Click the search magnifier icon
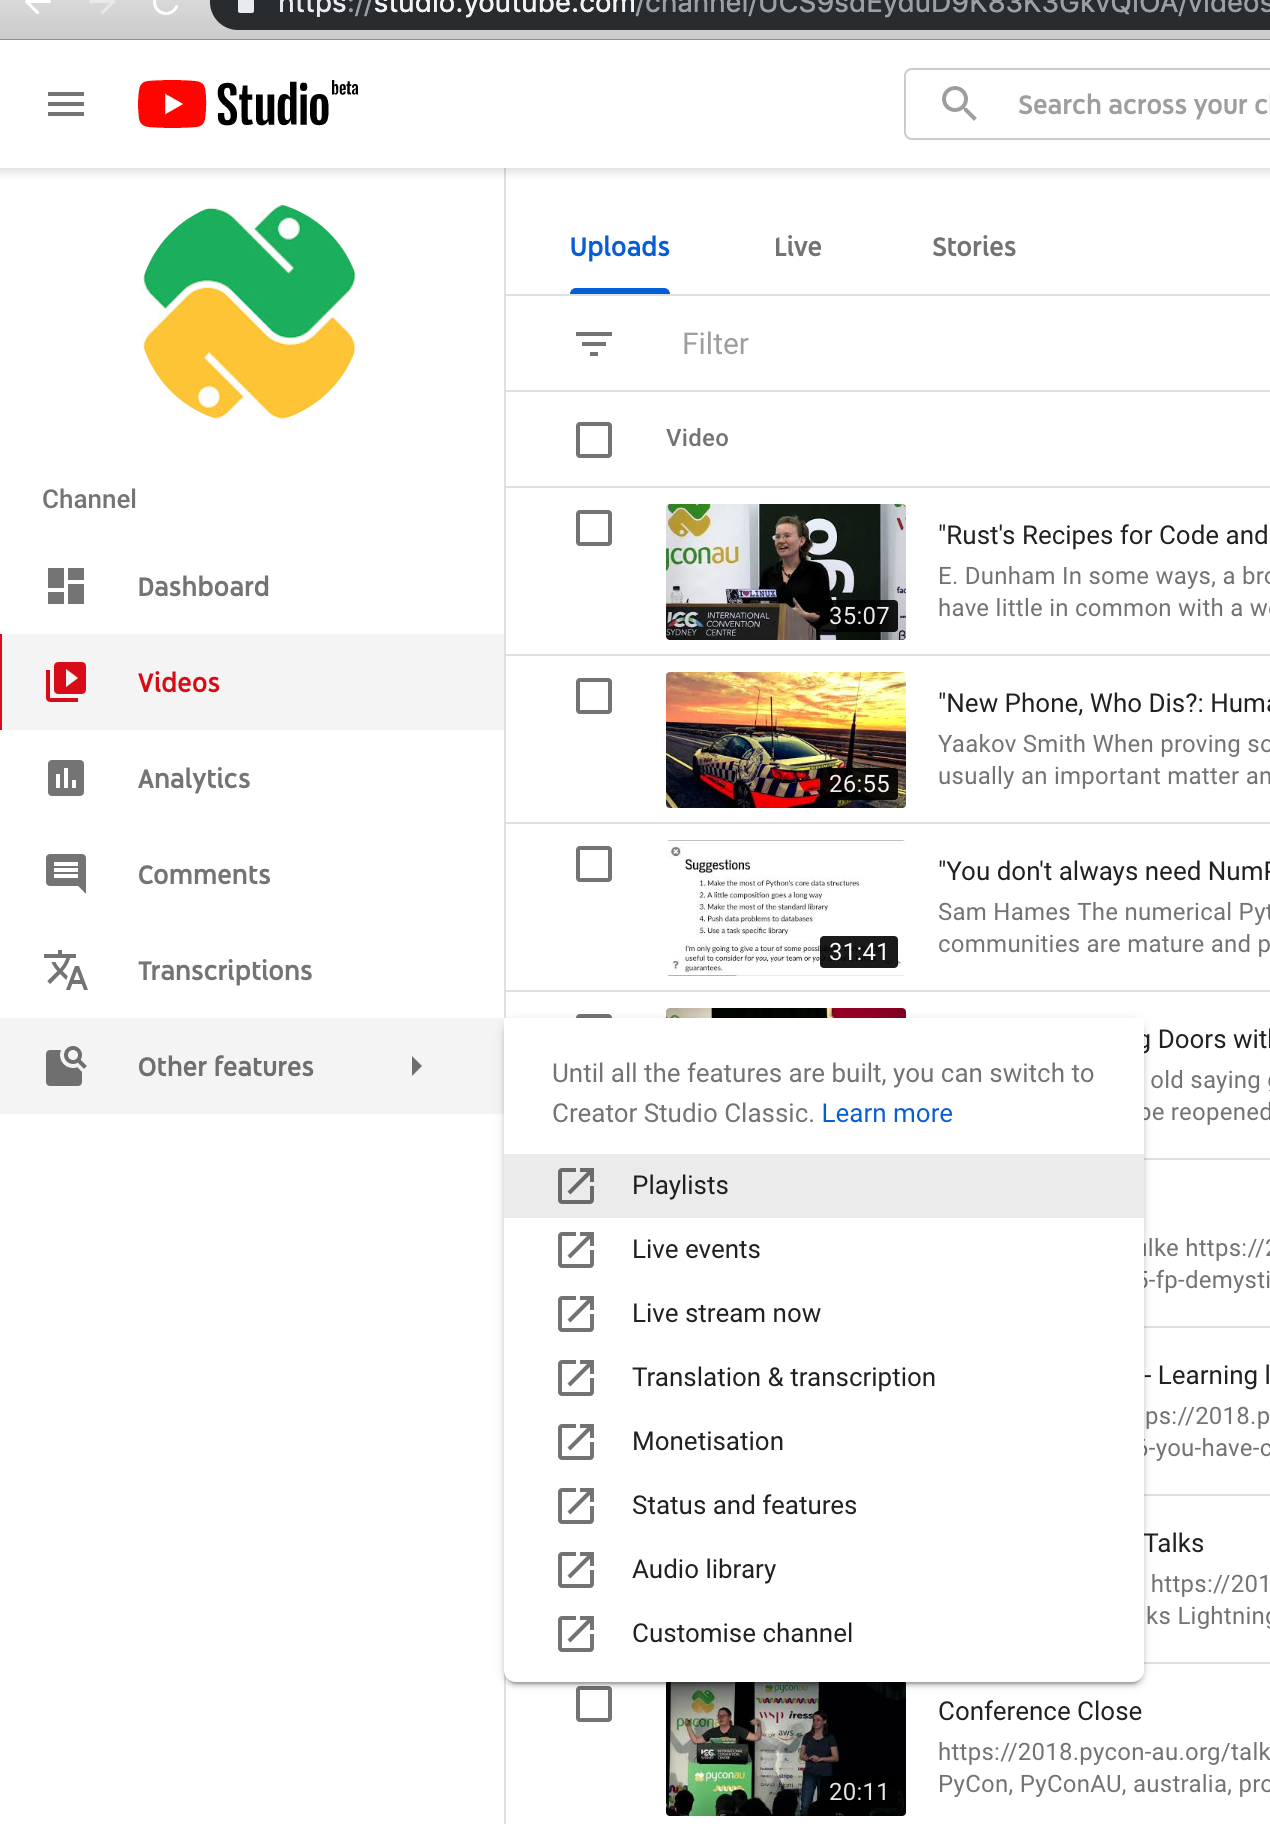The height and width of the screenshot is (1824, 1270). (958, 104)
